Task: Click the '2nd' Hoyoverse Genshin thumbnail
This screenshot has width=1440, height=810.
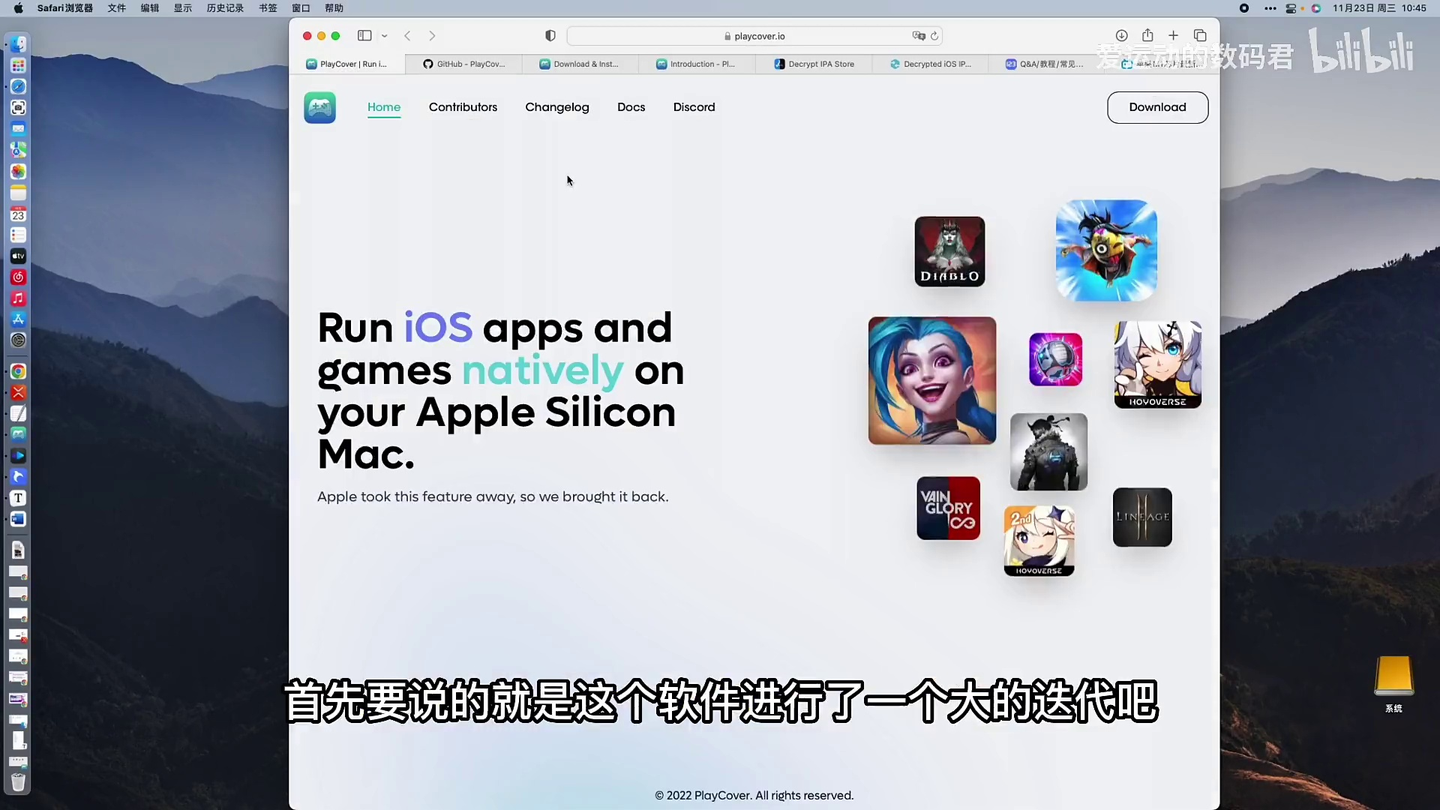Action: pos(1039,541)
